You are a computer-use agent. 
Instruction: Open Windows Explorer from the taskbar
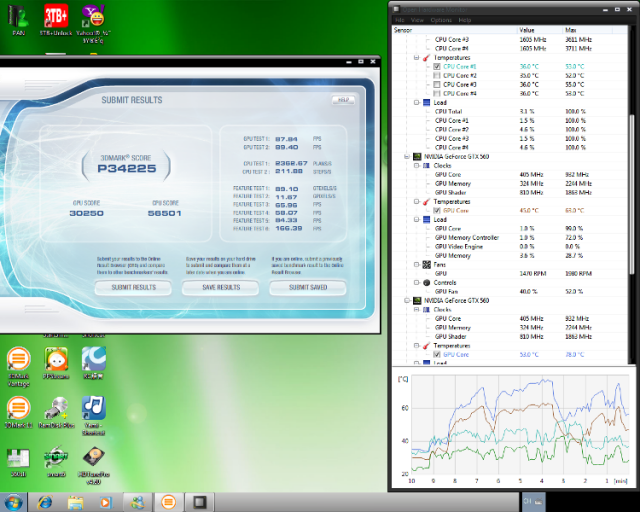point(75,502)
